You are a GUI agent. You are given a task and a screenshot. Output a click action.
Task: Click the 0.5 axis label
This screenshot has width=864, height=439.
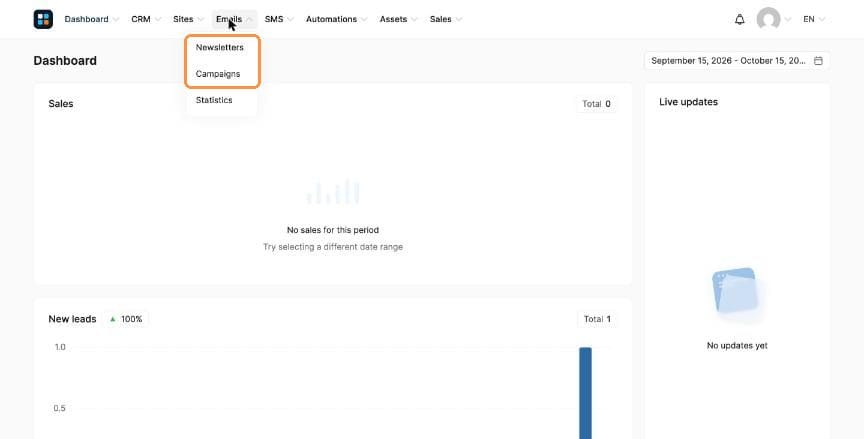click(60, 408)
